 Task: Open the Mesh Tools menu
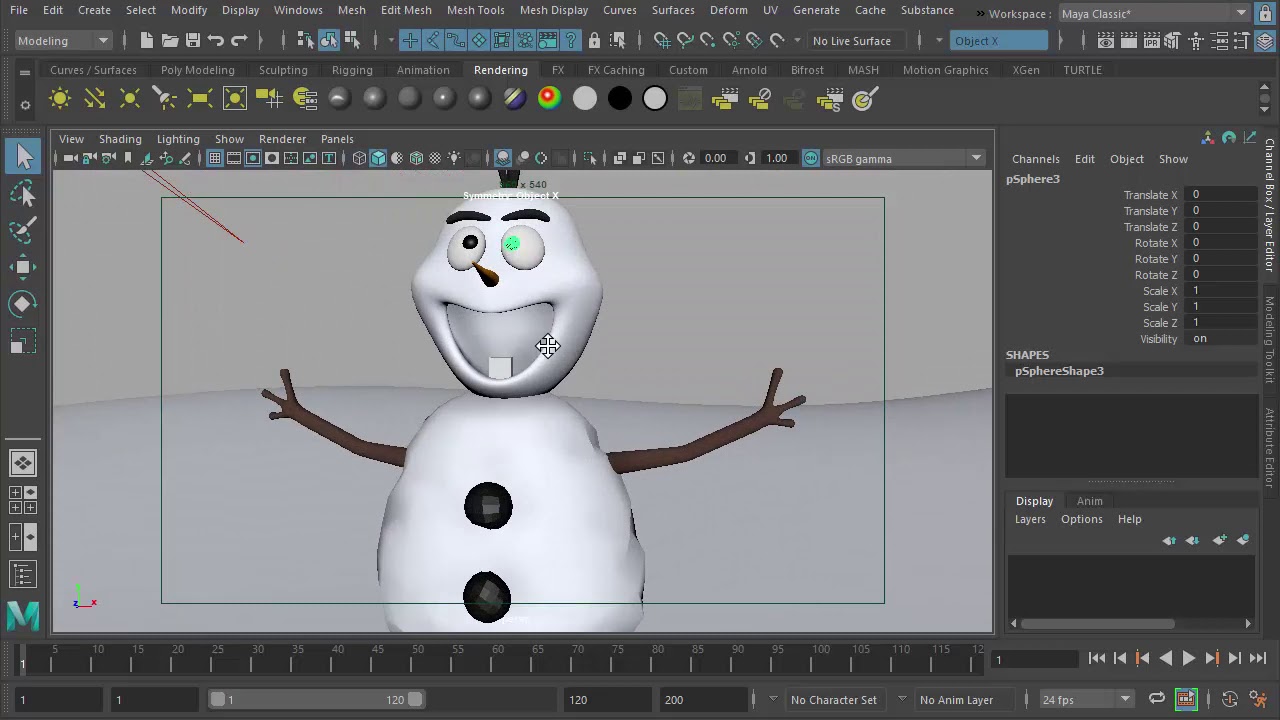click(x=475, y=10)
